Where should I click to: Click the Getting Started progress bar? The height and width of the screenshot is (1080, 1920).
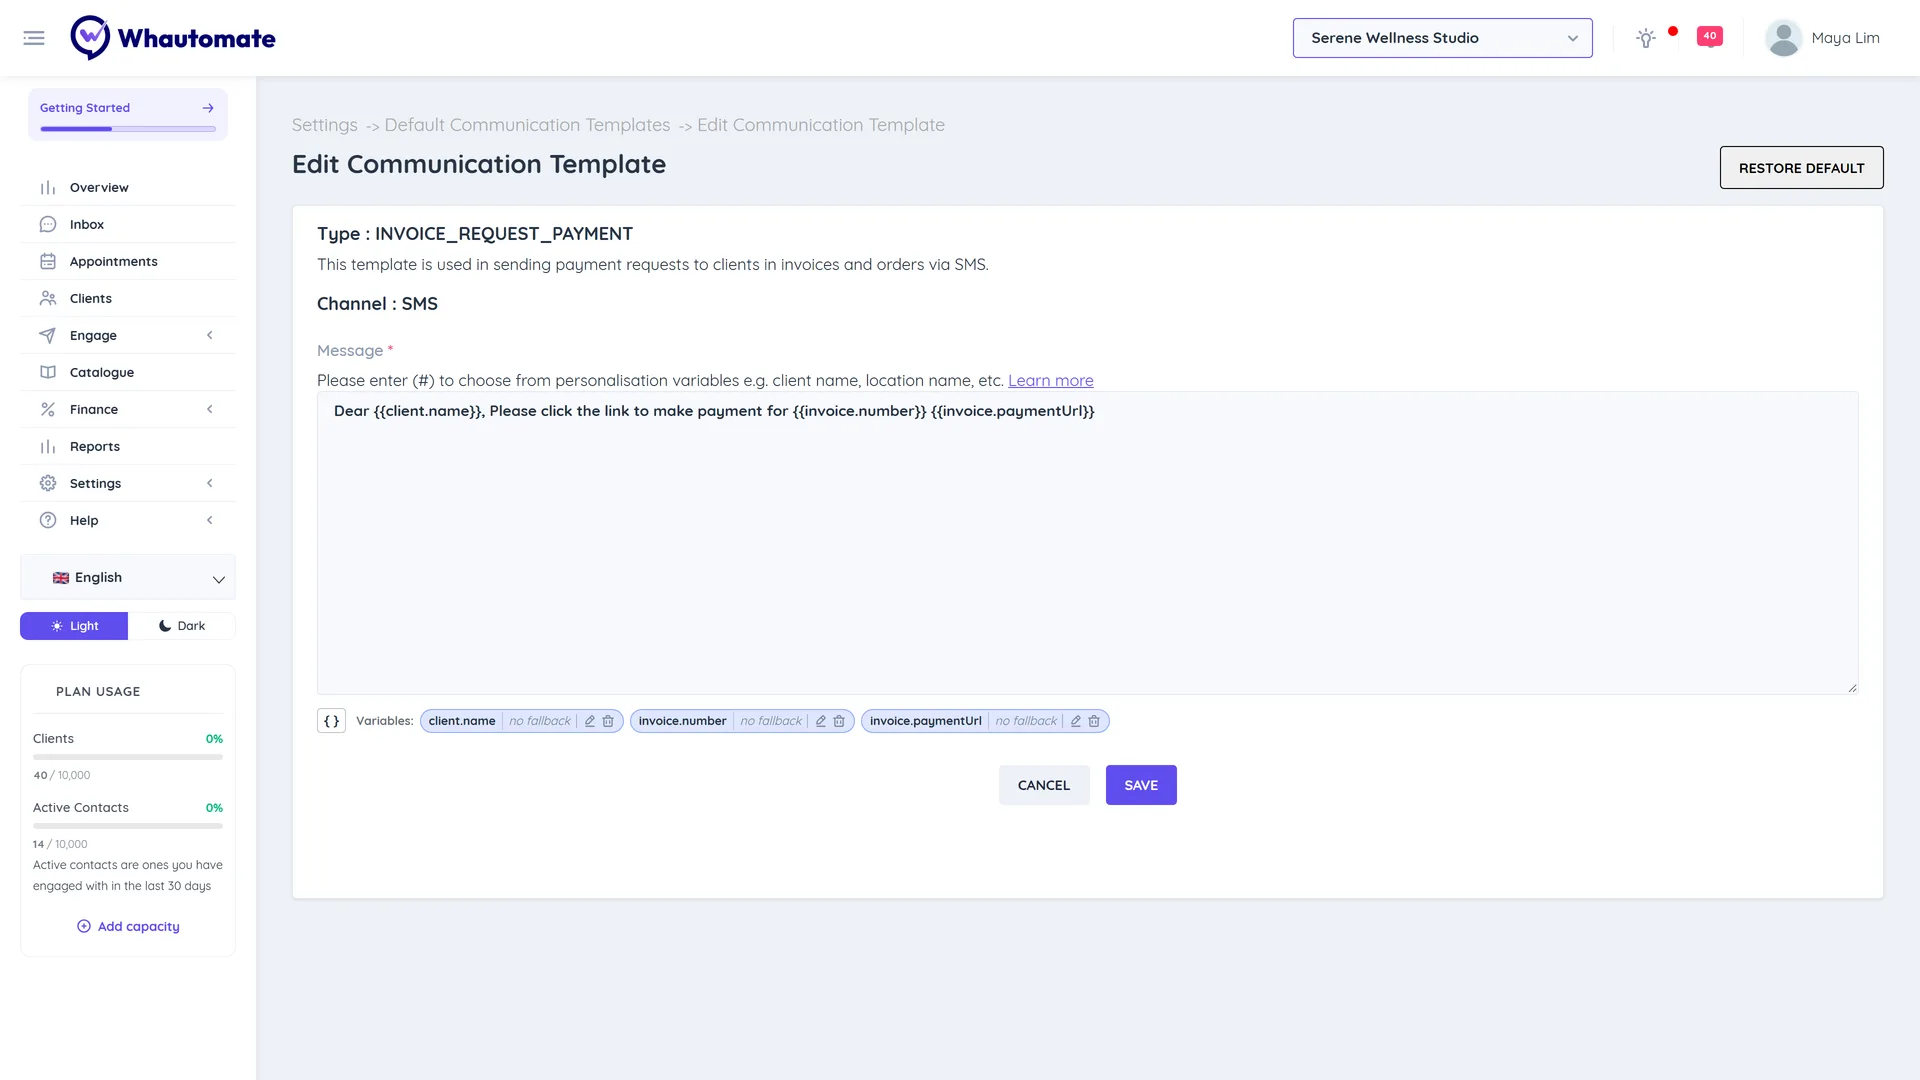128,129
